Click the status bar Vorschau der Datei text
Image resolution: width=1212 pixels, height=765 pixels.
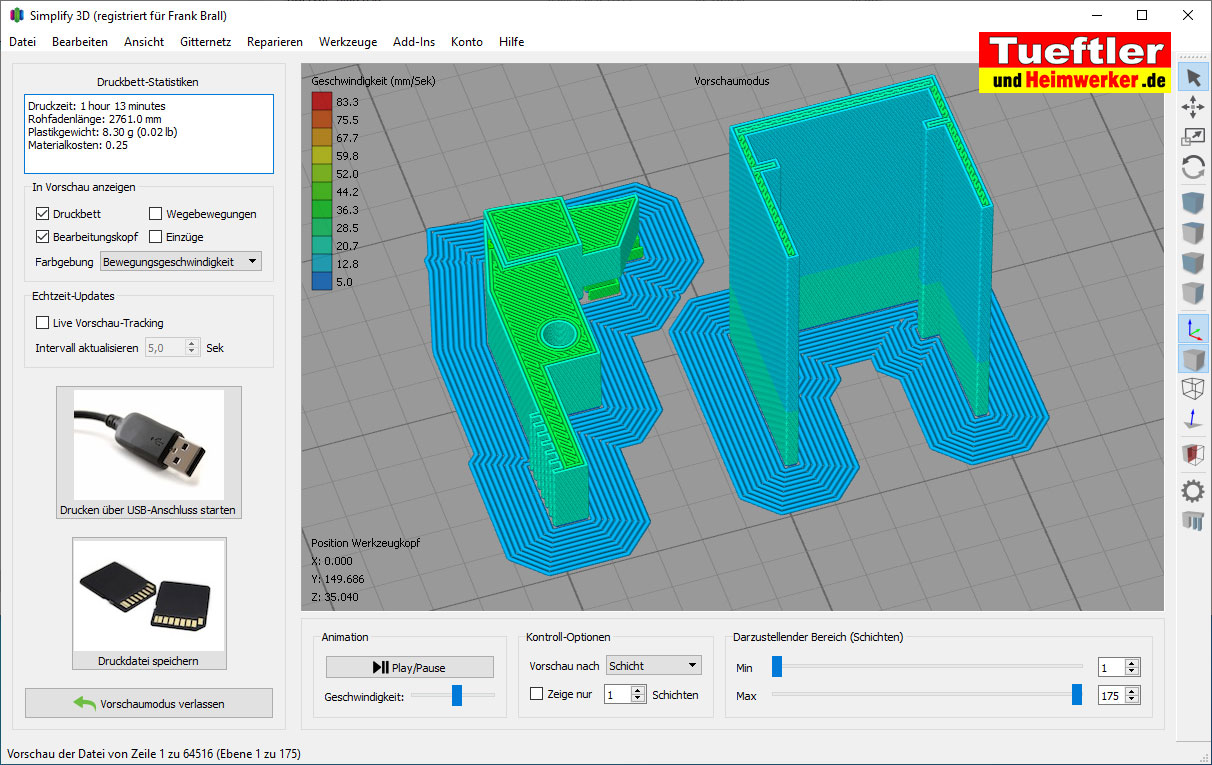coord(154,754)
